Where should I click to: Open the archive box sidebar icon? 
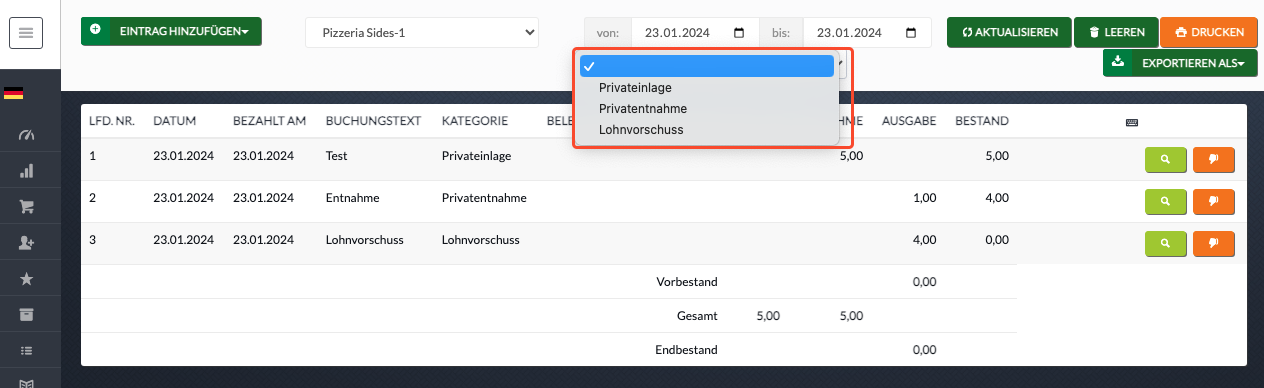point(27,315)
